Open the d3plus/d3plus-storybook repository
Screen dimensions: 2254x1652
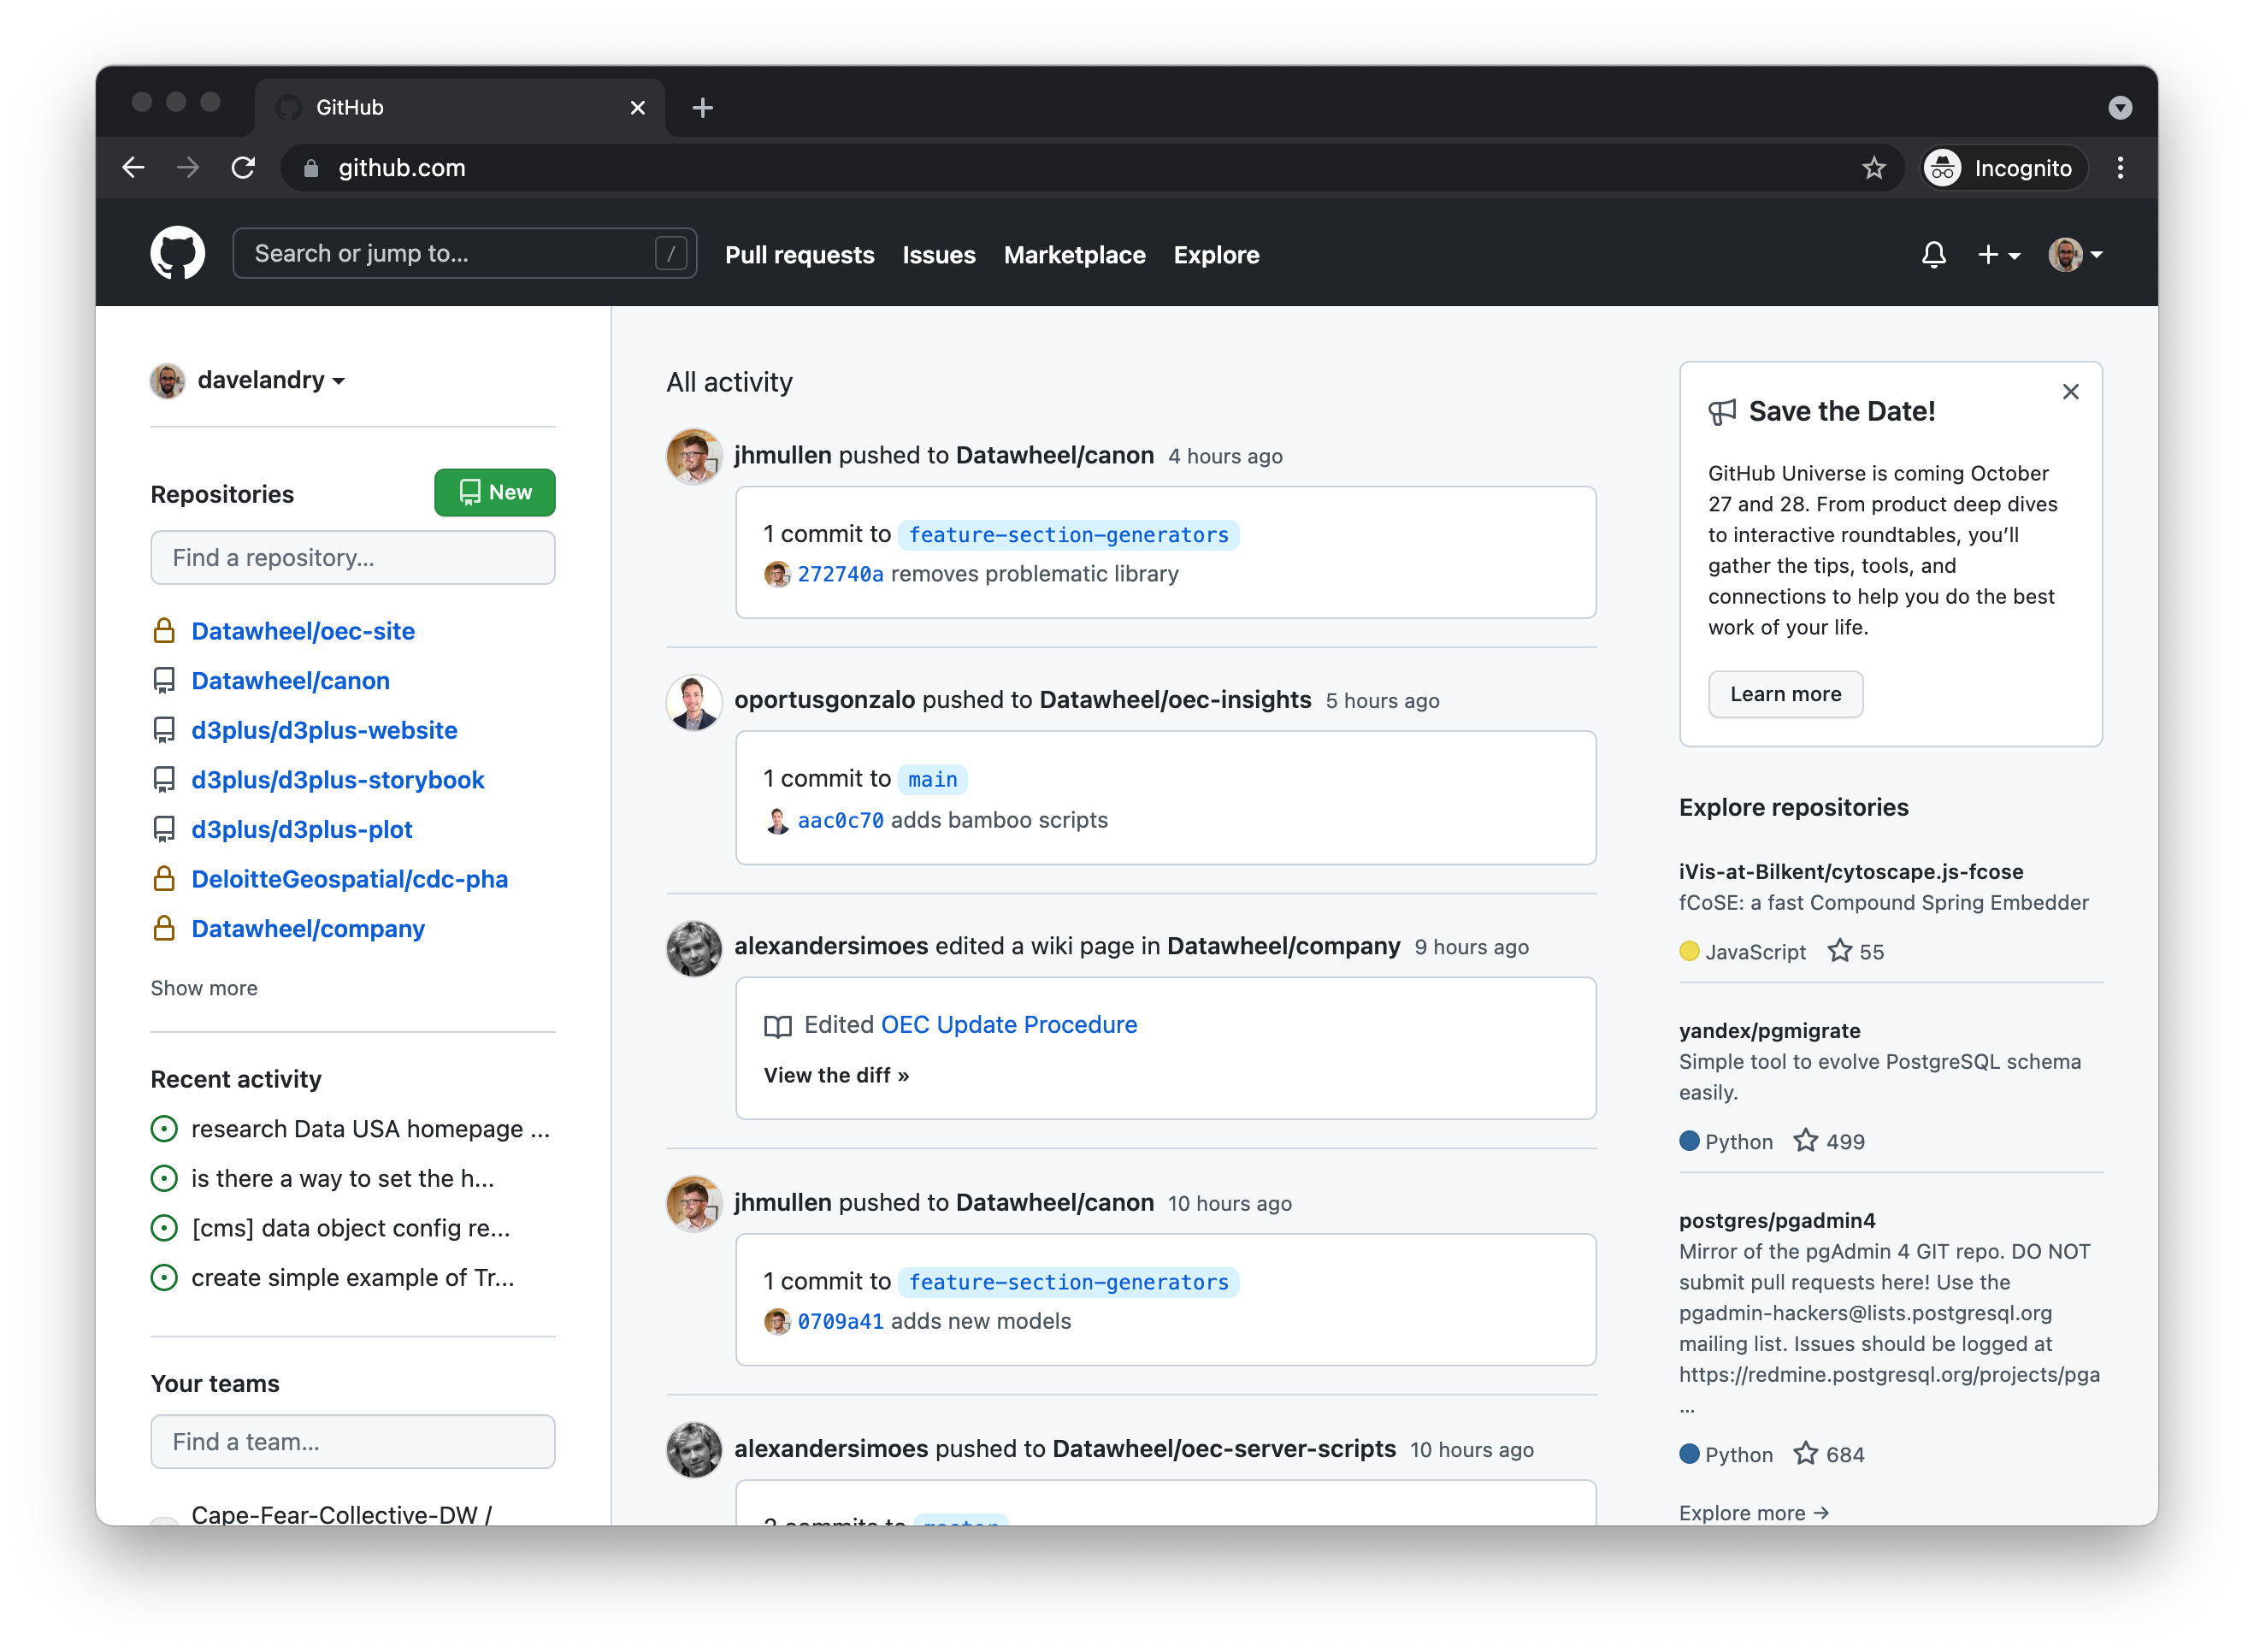tap(337, 780)
